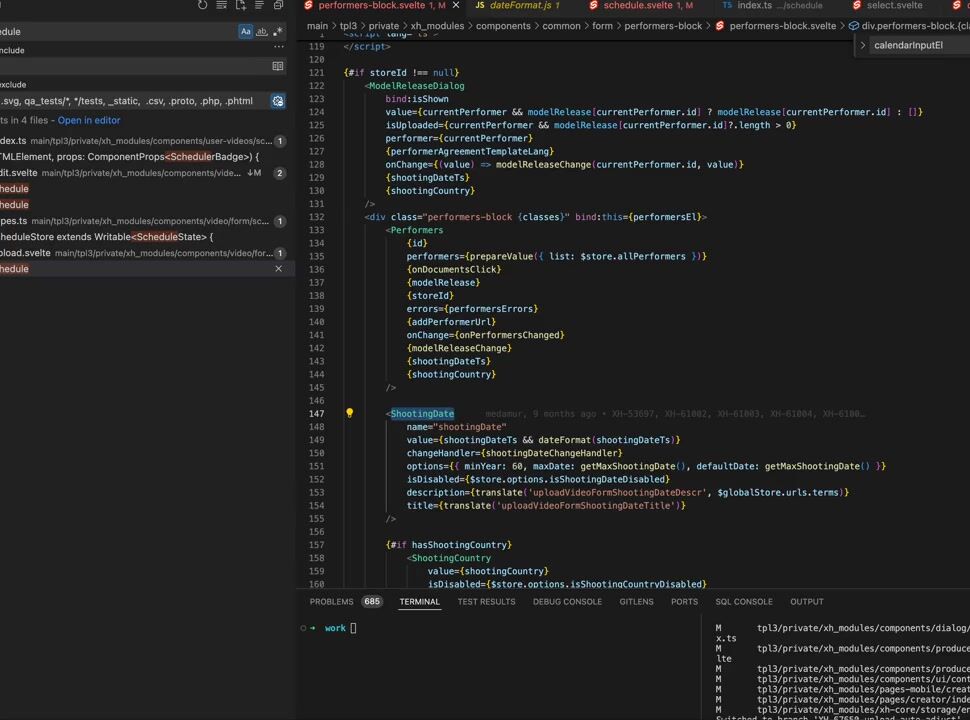The width and height of the screenshot is (970, 720).
Task: Open the Test Results panel tab
Action: tap(486, 602)
